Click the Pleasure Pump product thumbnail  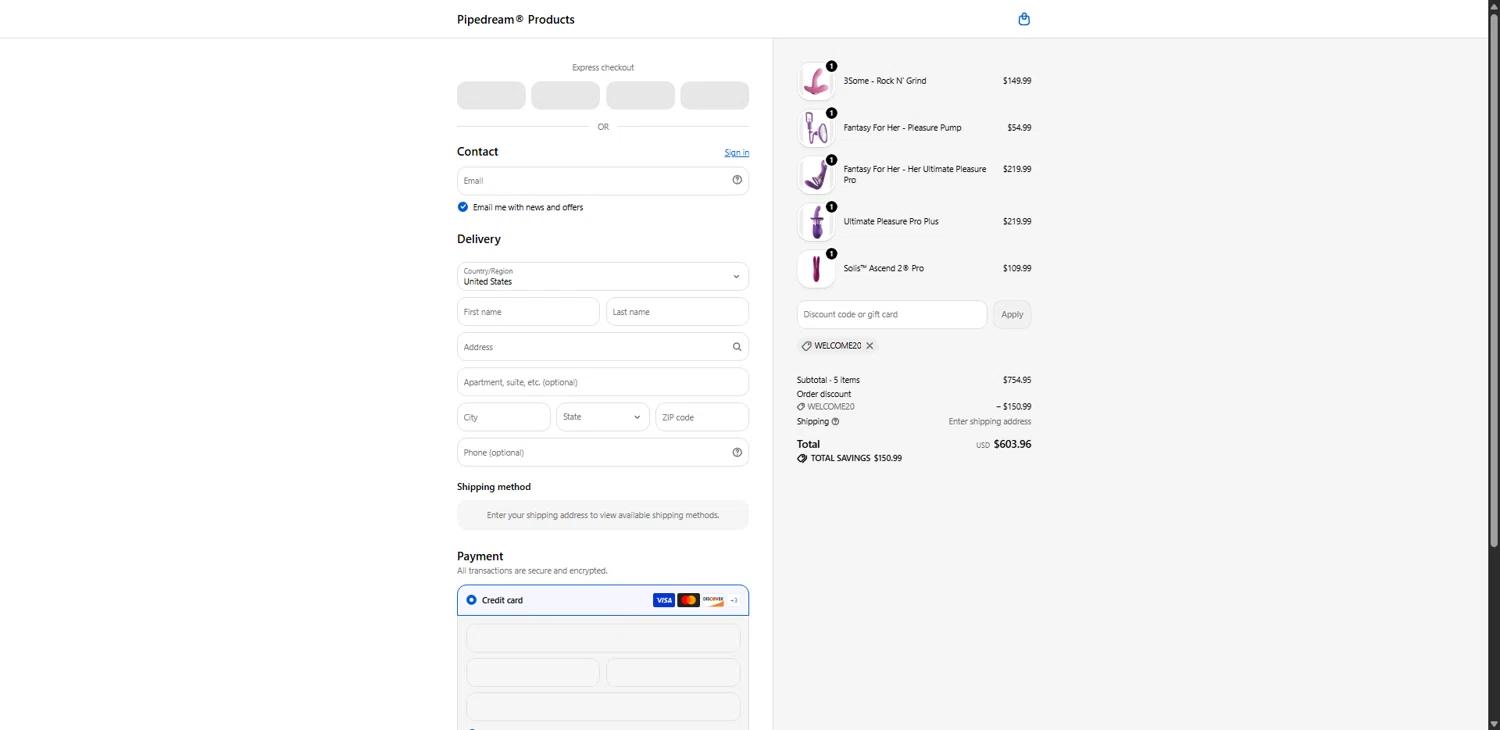(816, 128)
